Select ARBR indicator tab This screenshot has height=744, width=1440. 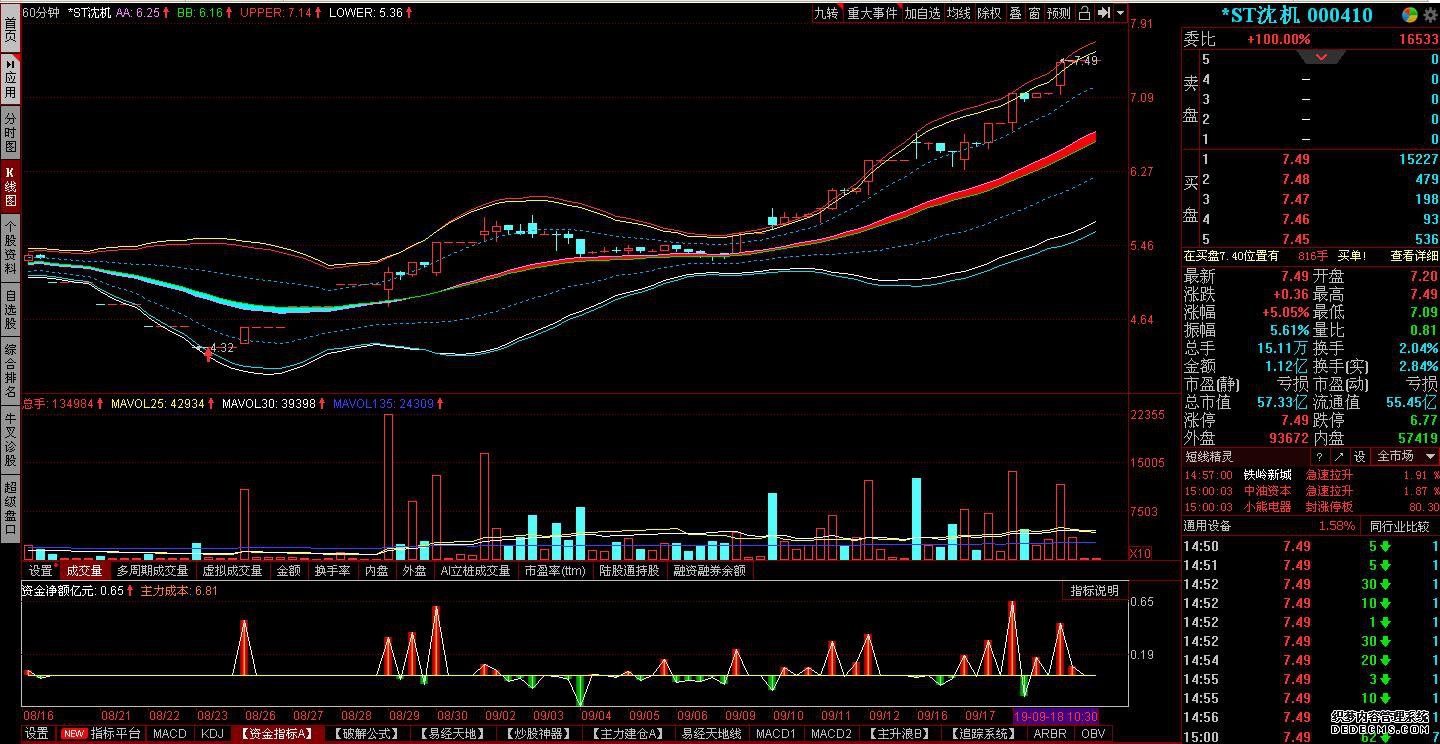click(x=1049, y=734)
